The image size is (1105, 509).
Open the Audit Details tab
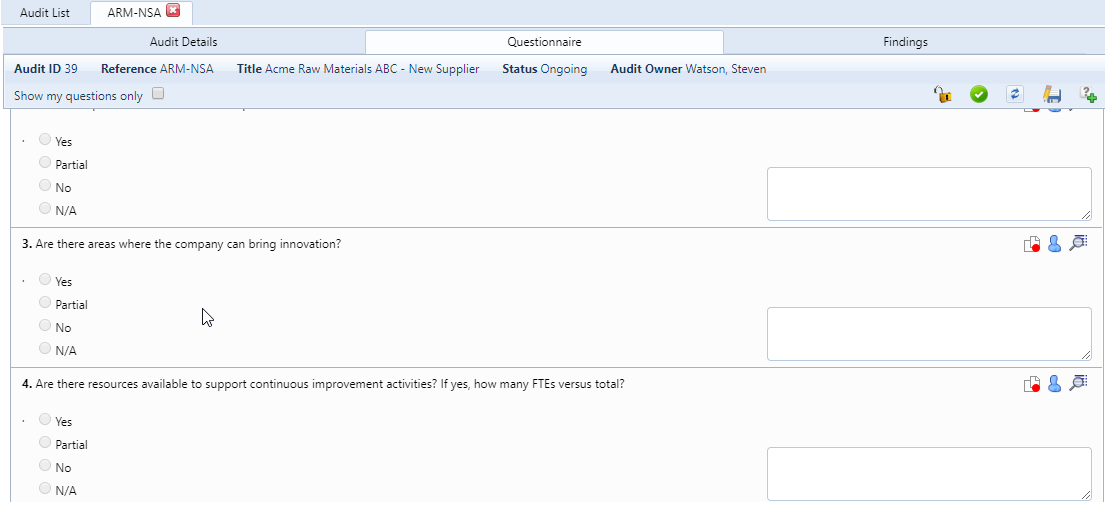(x=183, y=42)
